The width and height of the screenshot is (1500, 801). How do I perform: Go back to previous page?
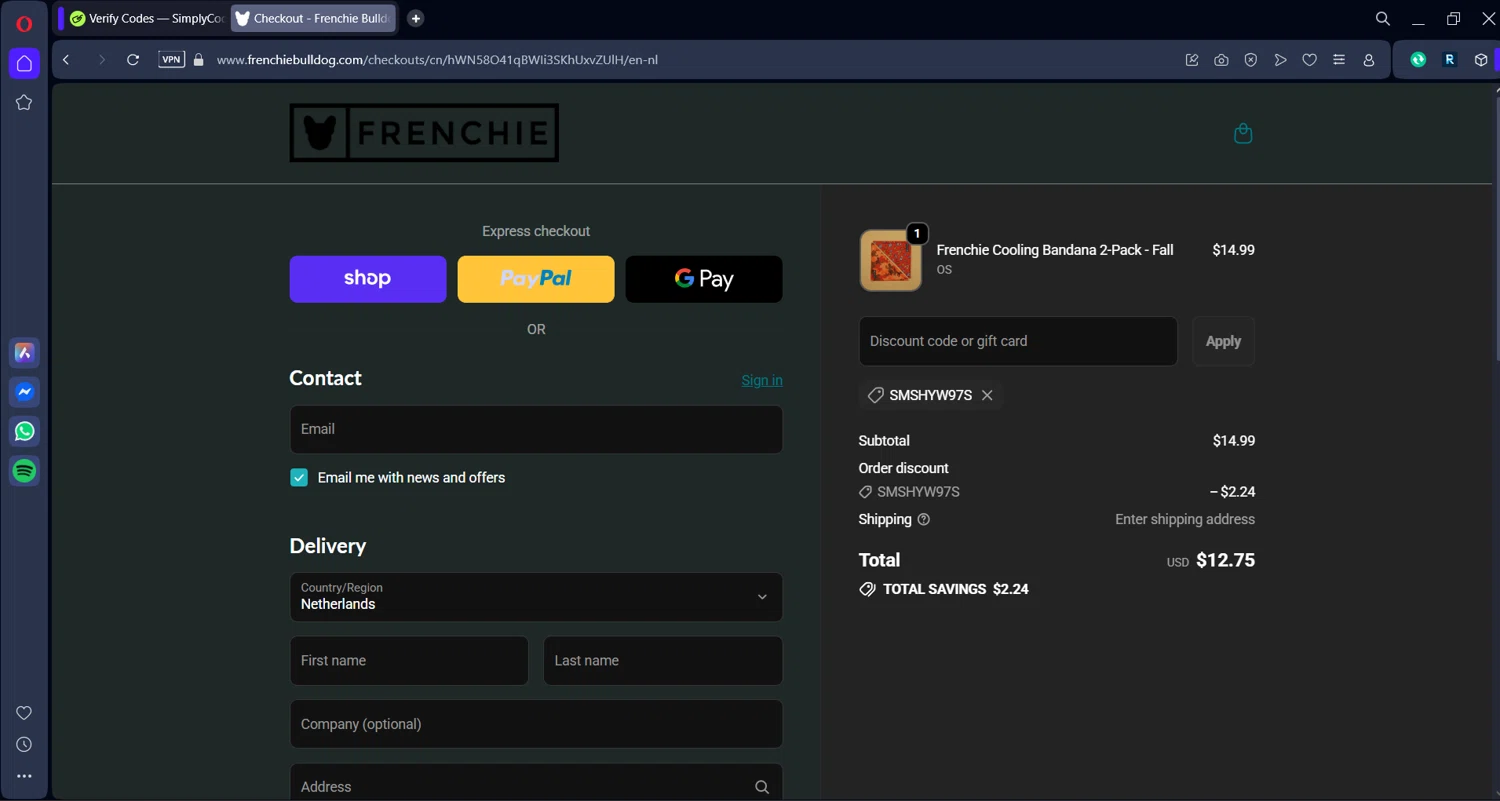66,60
